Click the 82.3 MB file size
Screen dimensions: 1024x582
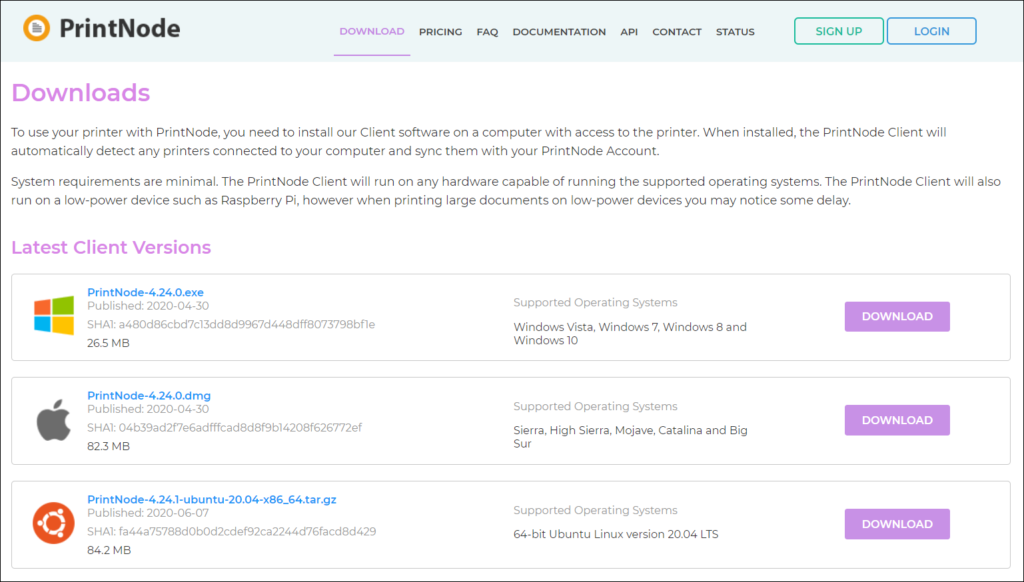click(108, 446)
